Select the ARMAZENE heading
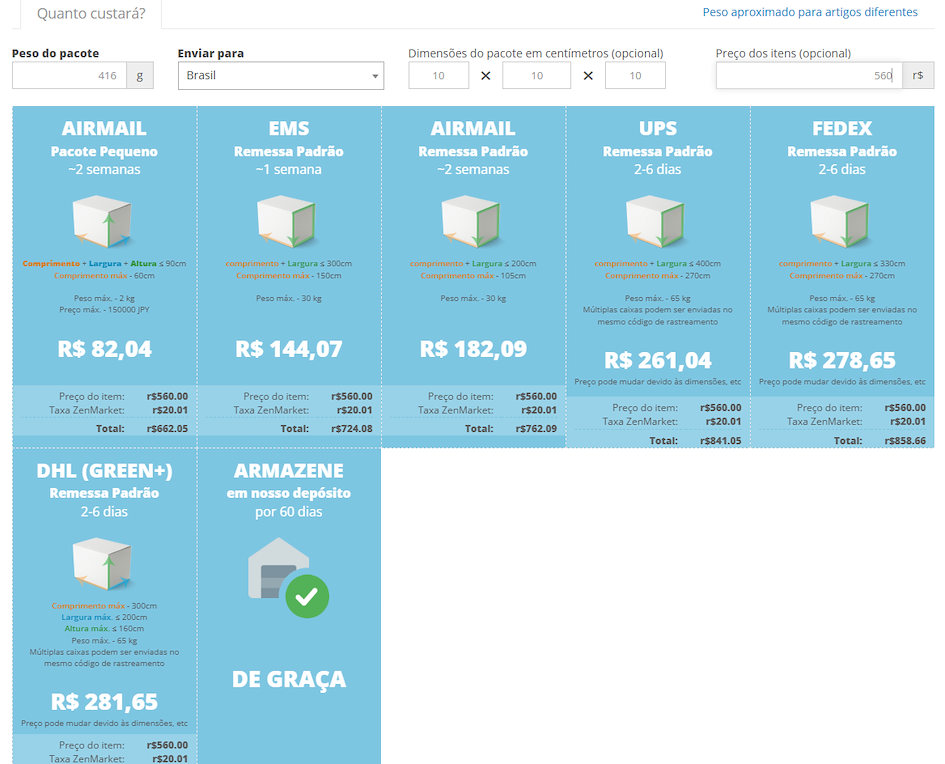This screenshot has height=764, width=945. [289, 471]
